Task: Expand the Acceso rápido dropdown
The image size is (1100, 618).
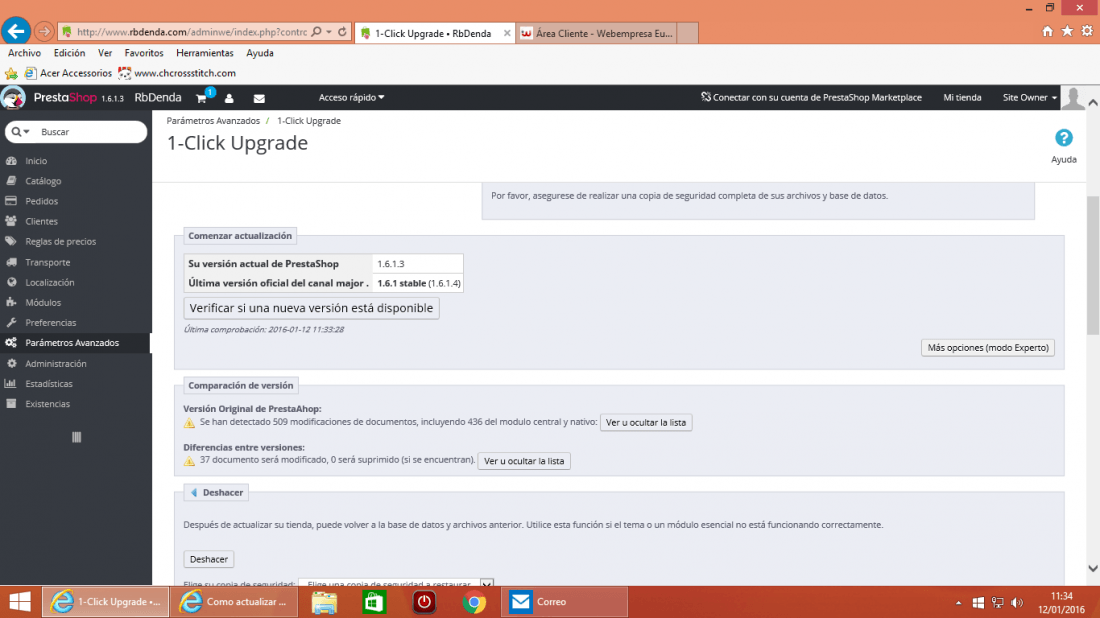Action: pyautogui.click(x=351, y=98)
